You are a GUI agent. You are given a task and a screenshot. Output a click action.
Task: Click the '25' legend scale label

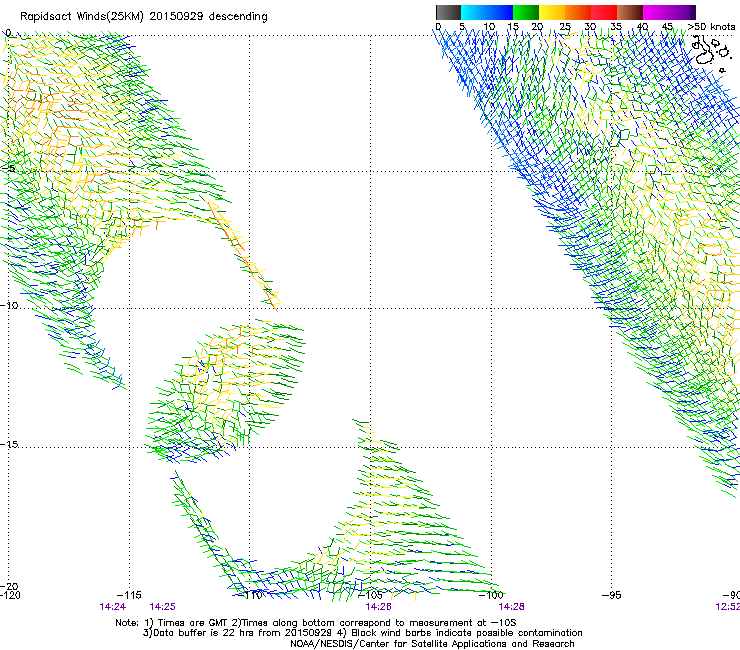click(x=565, y=26)
